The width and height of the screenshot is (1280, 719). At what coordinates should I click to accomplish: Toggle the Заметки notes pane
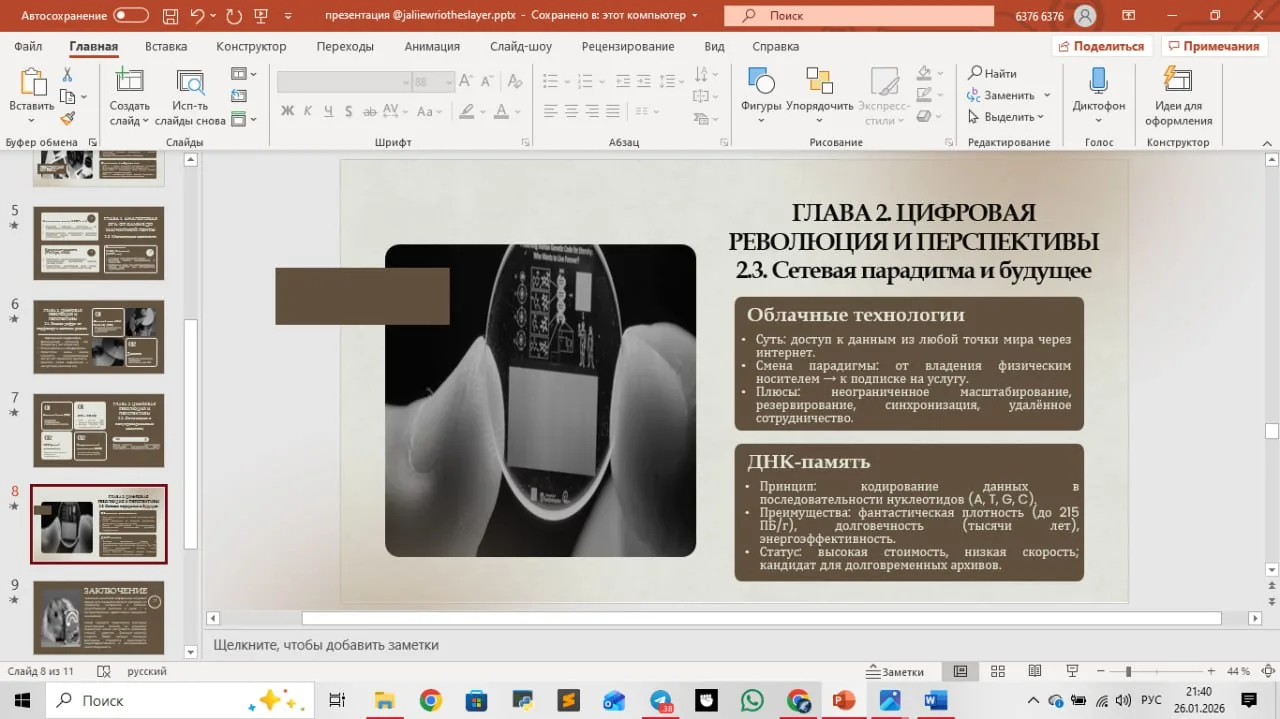click(x=896, y=672)
